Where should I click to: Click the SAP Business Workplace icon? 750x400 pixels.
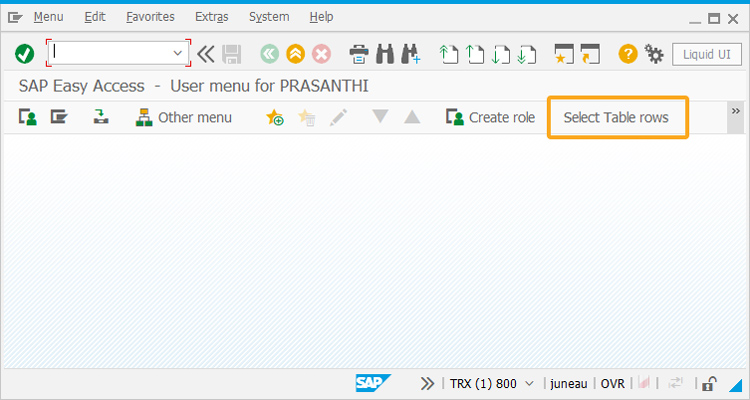[101, 117]
